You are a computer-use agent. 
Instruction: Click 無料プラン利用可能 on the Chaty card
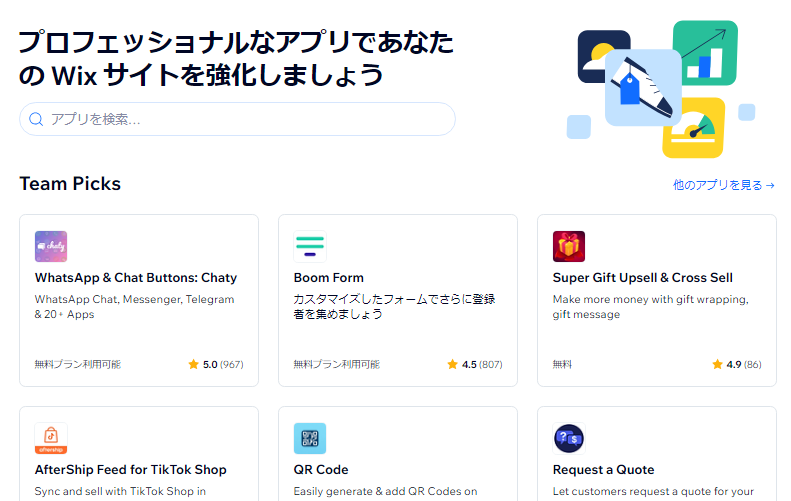[x=78, y=364]
